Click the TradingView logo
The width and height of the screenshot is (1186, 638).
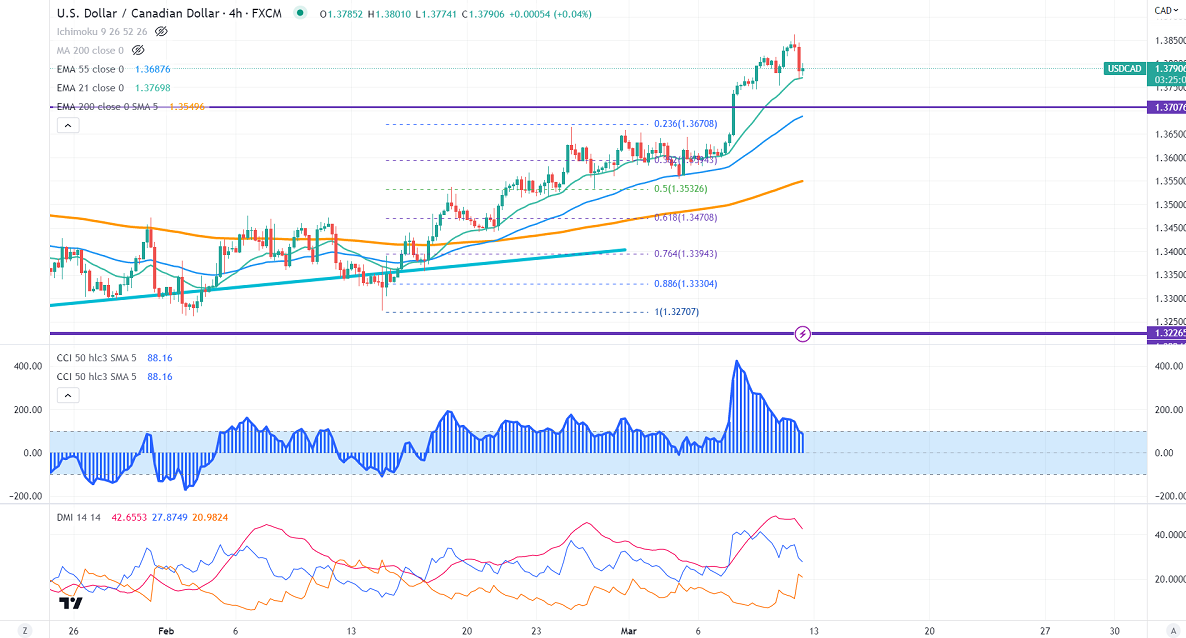[x=70, y=603]
